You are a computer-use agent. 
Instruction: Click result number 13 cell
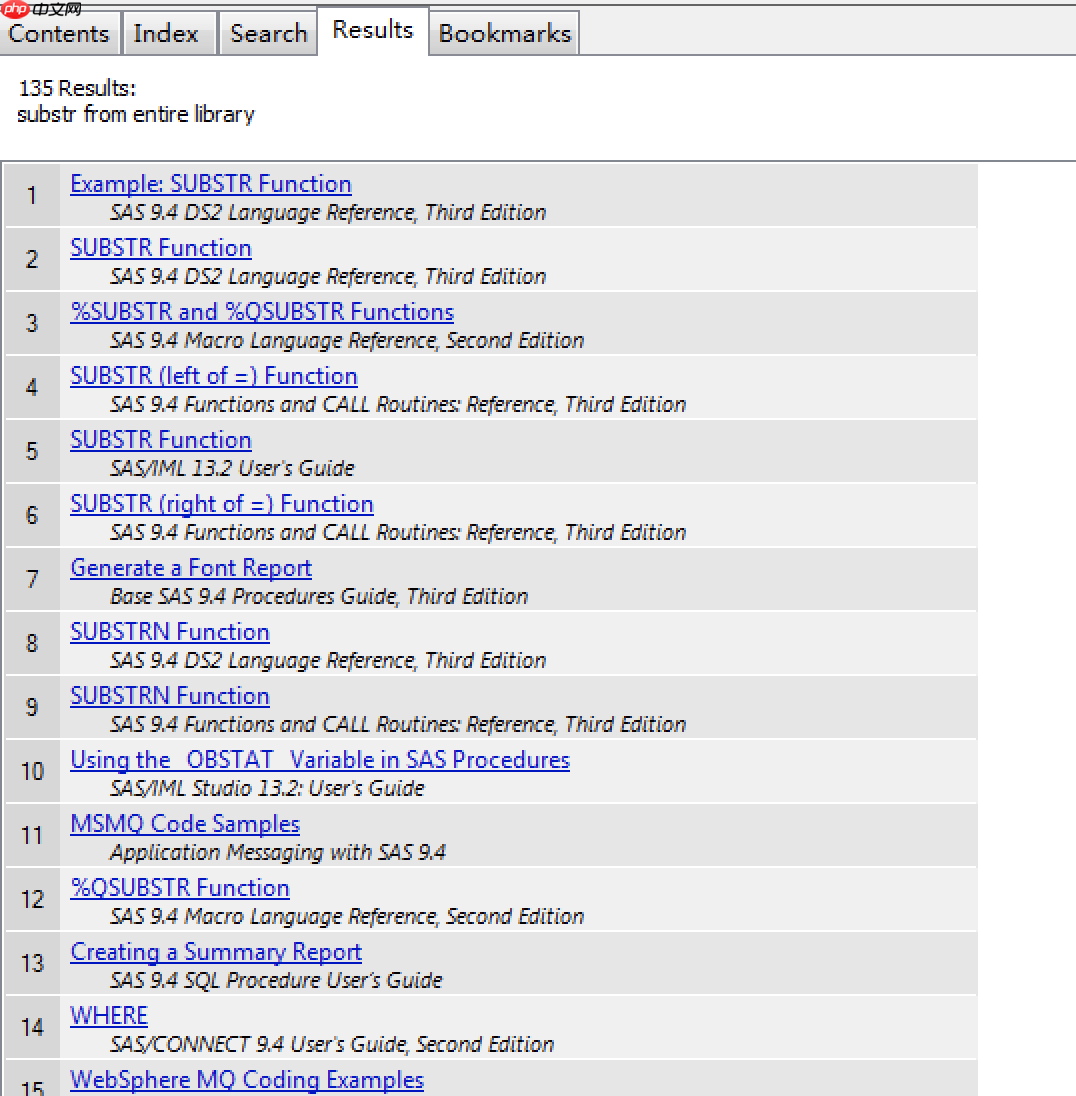pos(32,963)
